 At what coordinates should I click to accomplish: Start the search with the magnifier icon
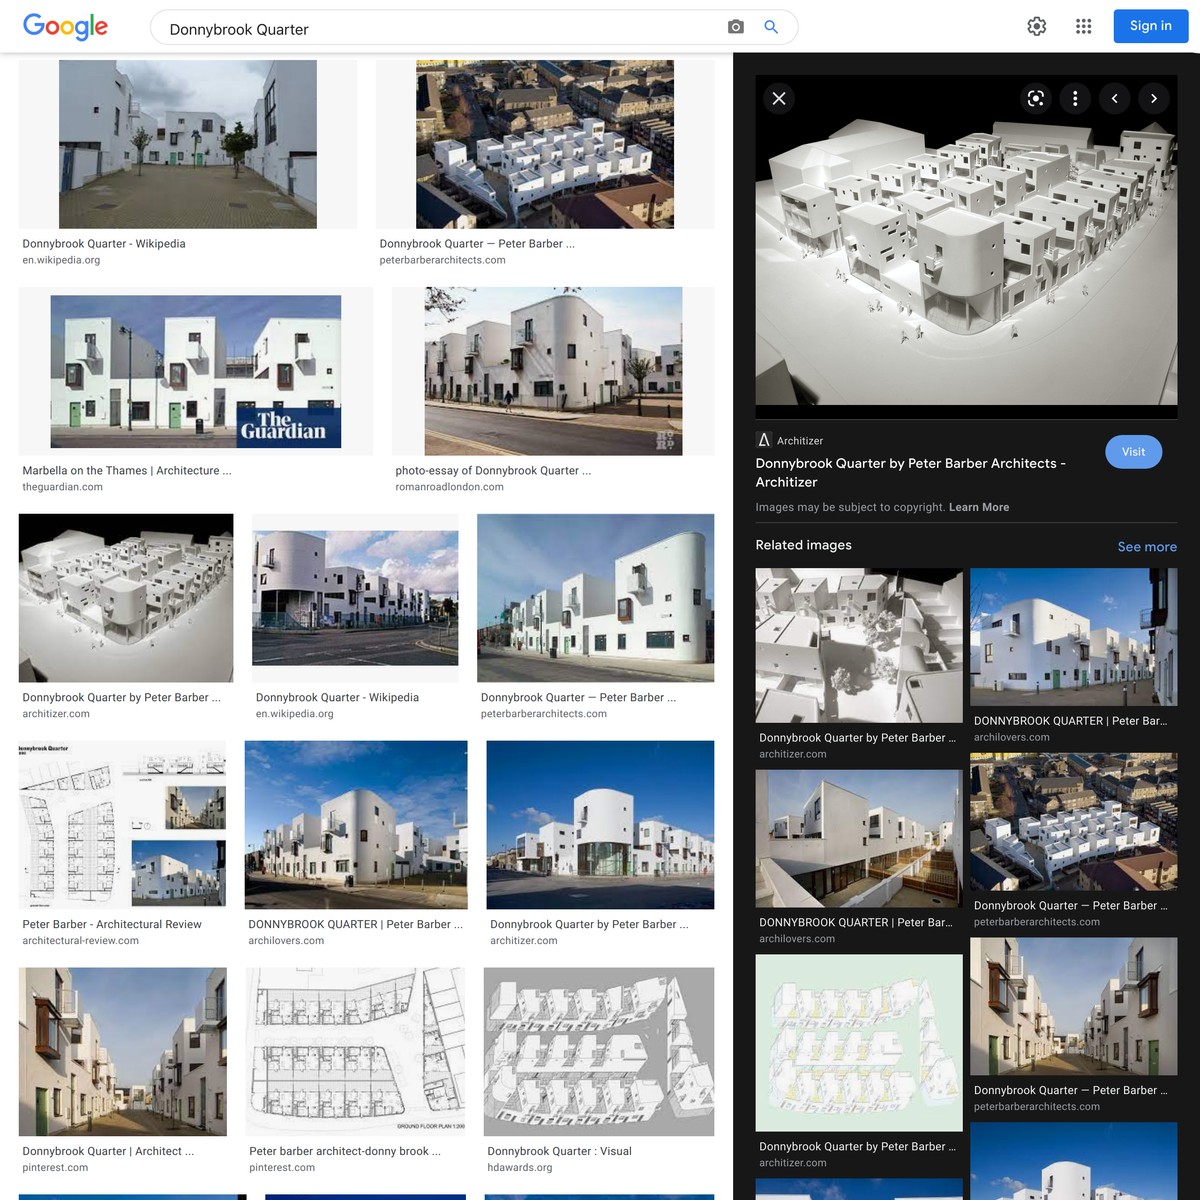point(770,27)
